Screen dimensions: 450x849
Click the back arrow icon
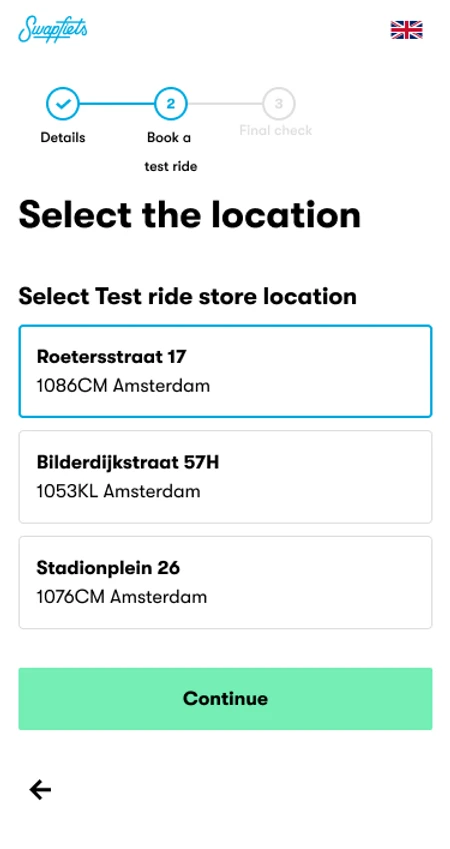tap(40, 790)
